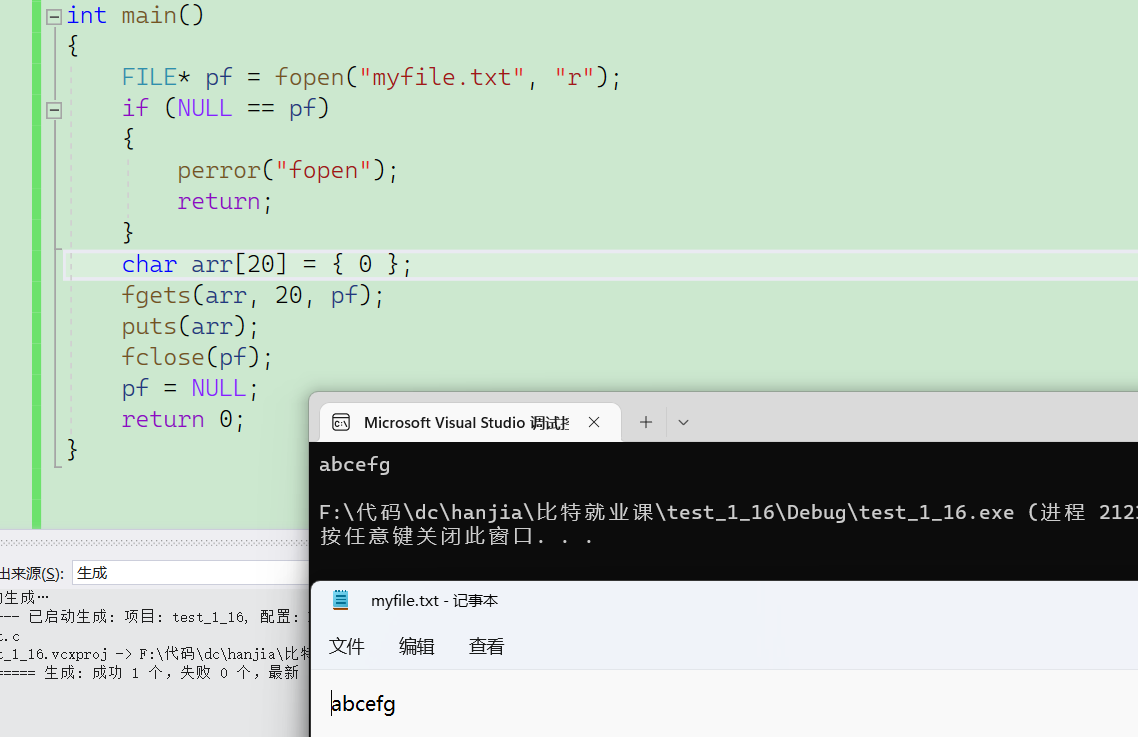Click the myfile.txt - 记事本 title bar

coord(724,600)
